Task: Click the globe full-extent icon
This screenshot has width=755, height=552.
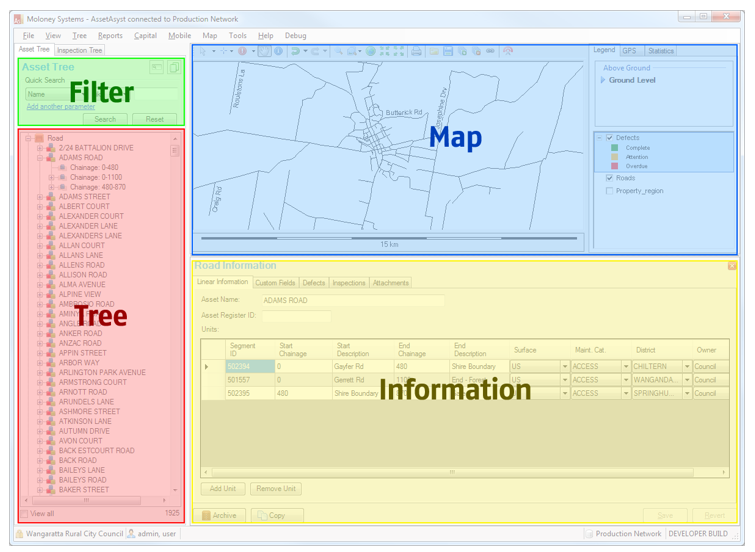Action: pos(370,51)
